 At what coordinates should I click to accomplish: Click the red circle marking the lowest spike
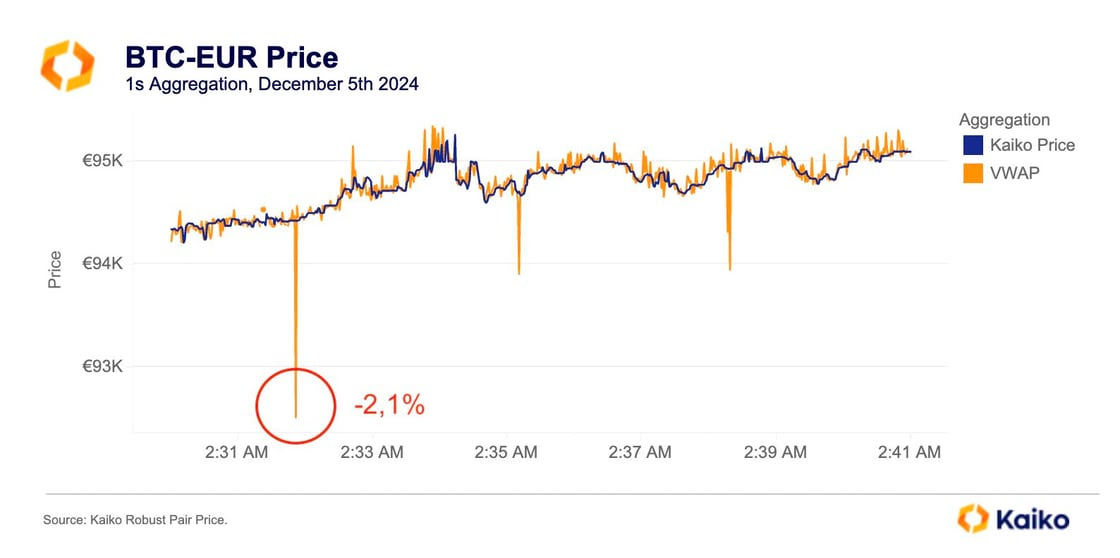pyautogui.click(x=296, y=405)
